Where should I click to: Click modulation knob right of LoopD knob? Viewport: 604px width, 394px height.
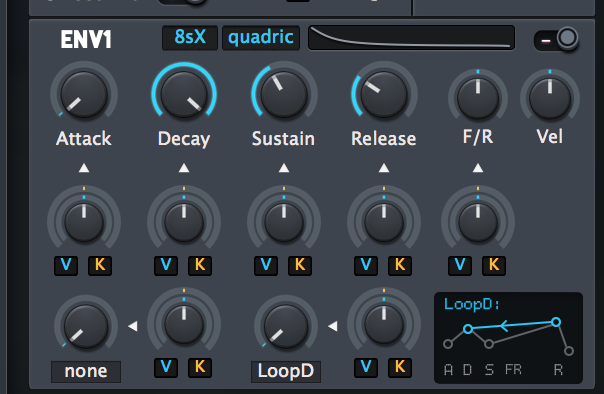[x=384, y=324]
